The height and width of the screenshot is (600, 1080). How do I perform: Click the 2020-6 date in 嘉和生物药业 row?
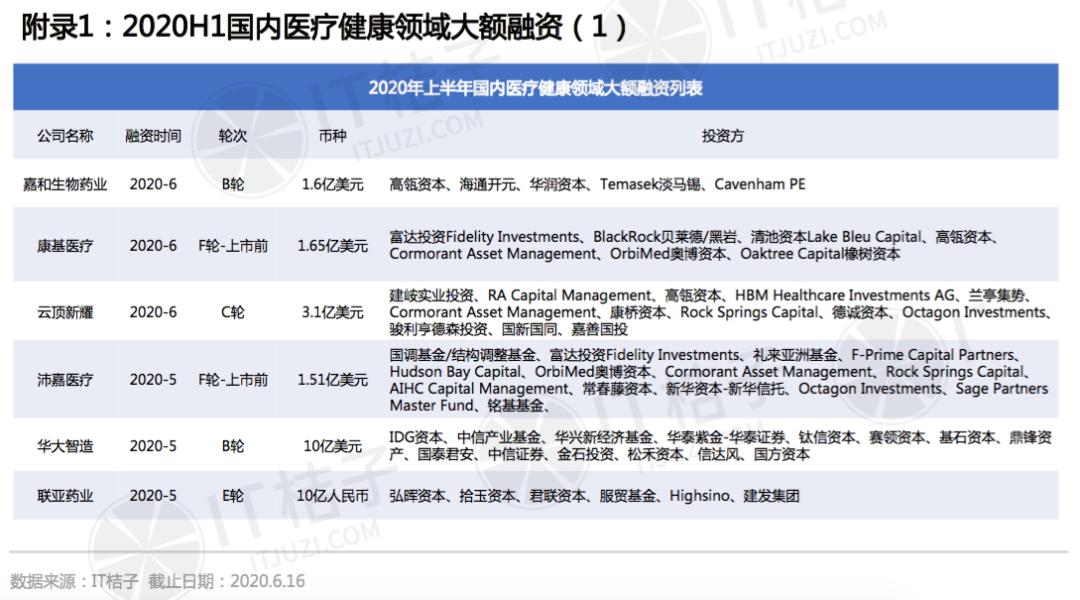coord(153,184)
